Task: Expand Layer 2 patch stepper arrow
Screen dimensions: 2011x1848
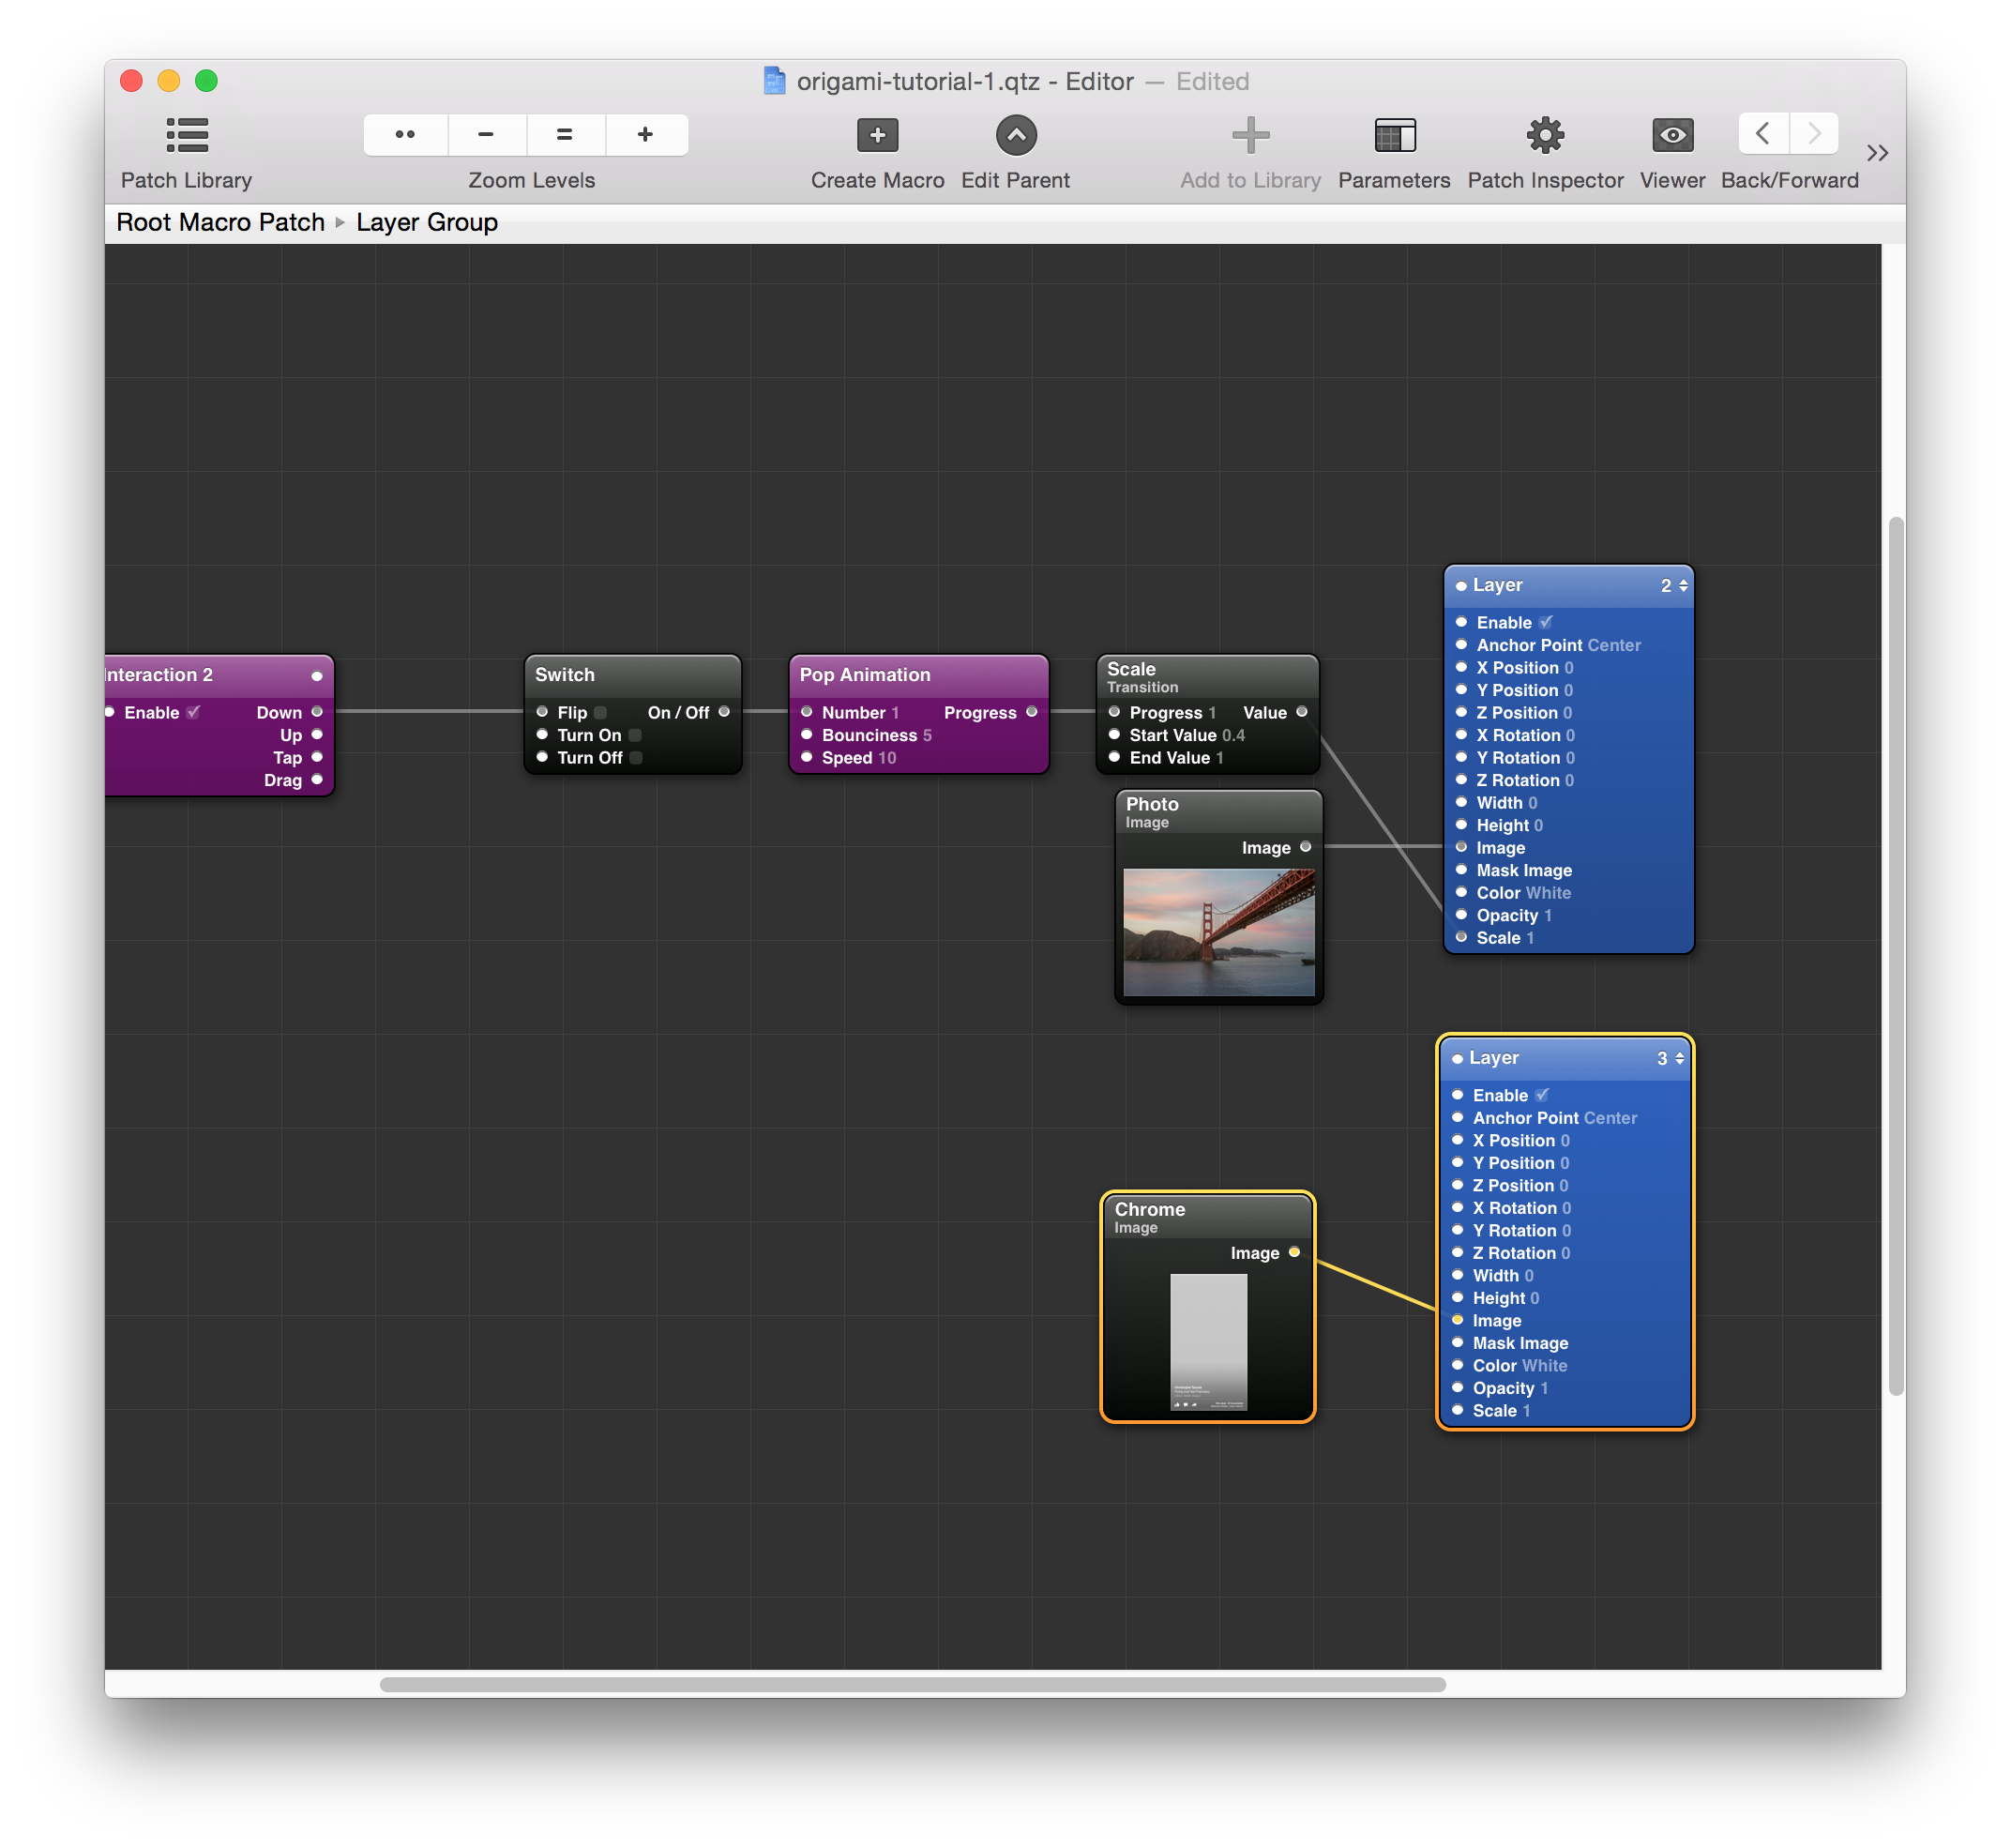Action: (1676, 585)
